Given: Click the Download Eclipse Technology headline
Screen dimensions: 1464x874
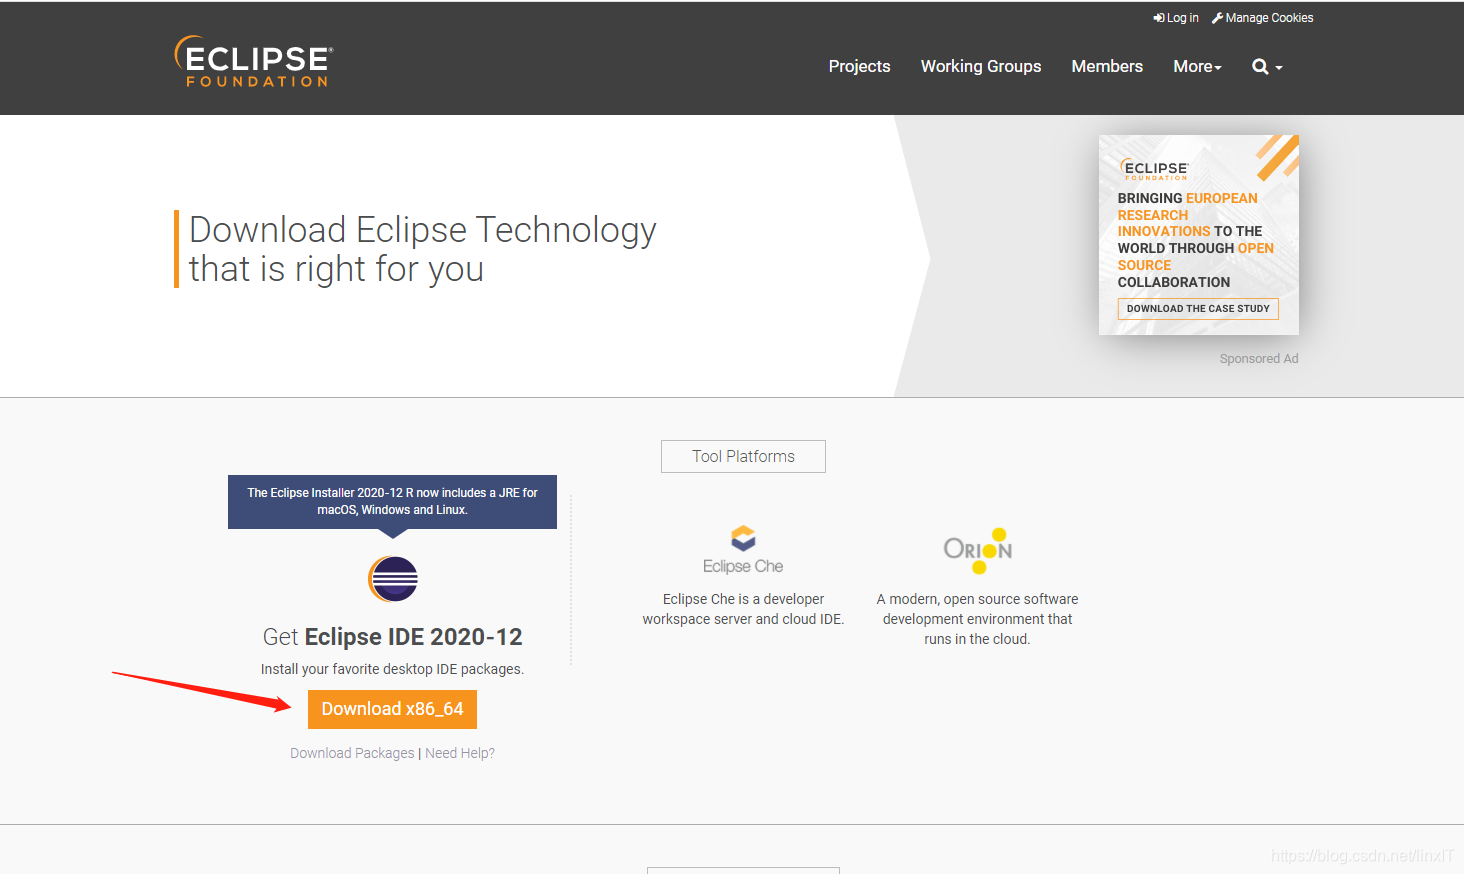Looking at the screenshot, I should pyautogui.click(x=422, y=249).
